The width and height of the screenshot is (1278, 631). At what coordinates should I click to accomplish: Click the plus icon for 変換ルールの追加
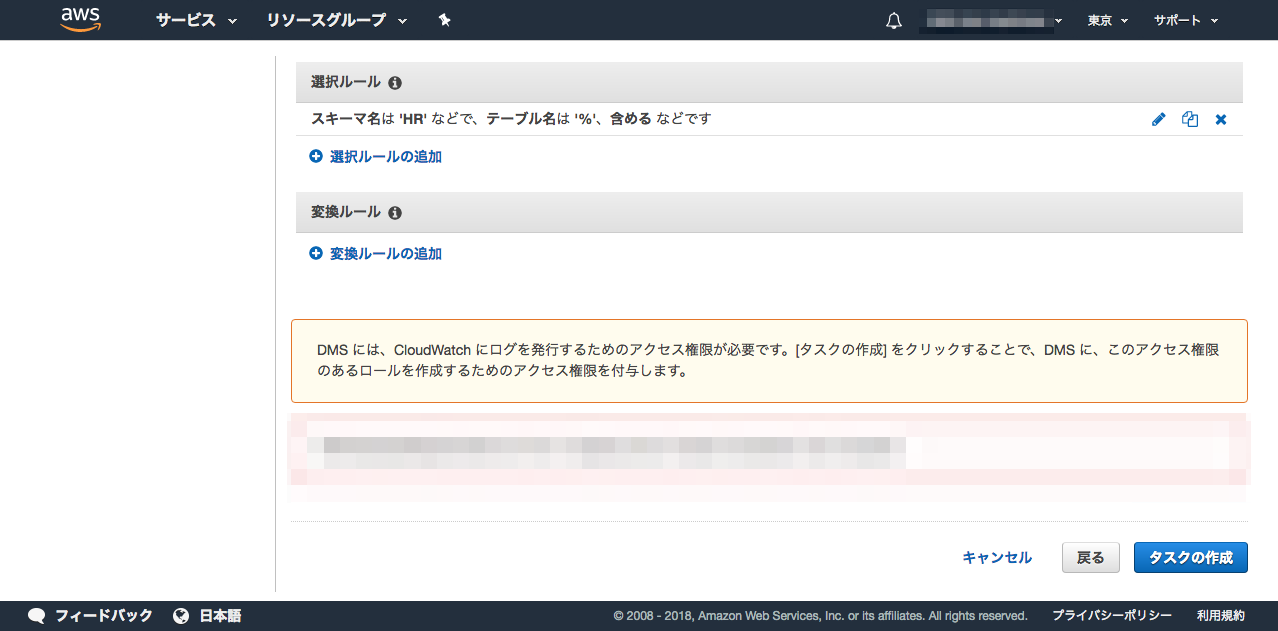point(316,253)
